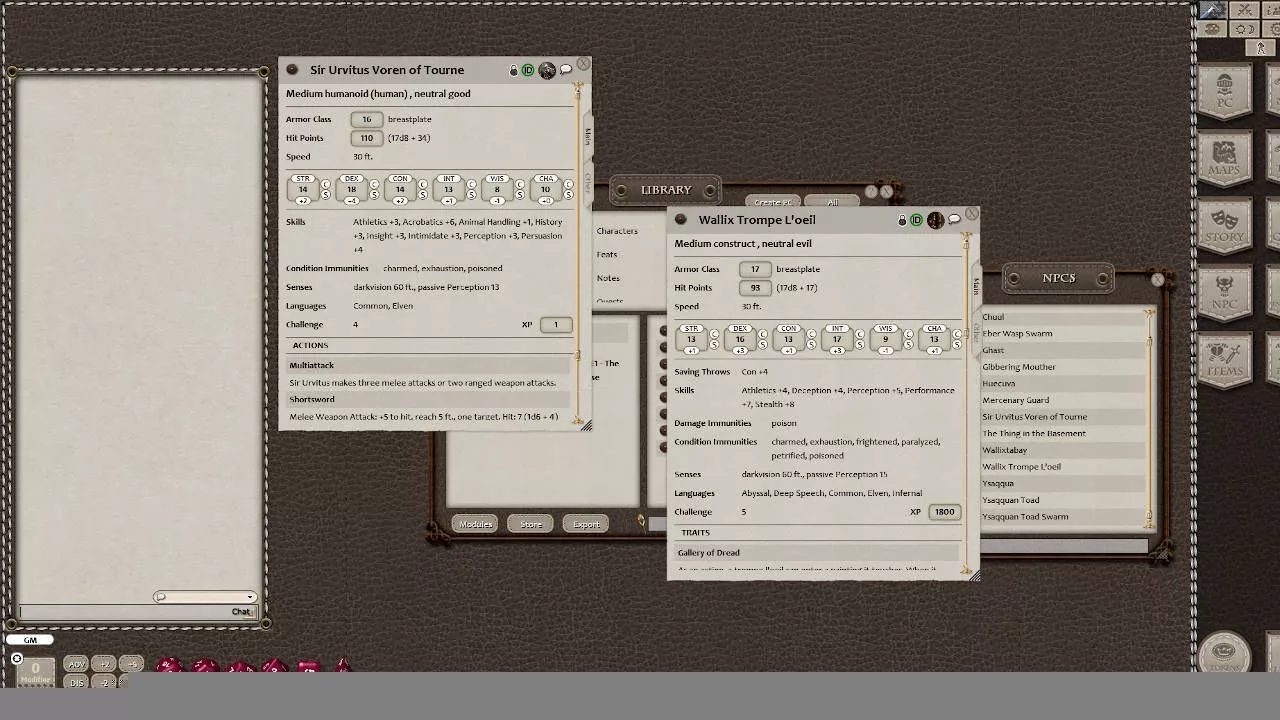Toggle ID status on Sir Urvitus sheet

528,70
